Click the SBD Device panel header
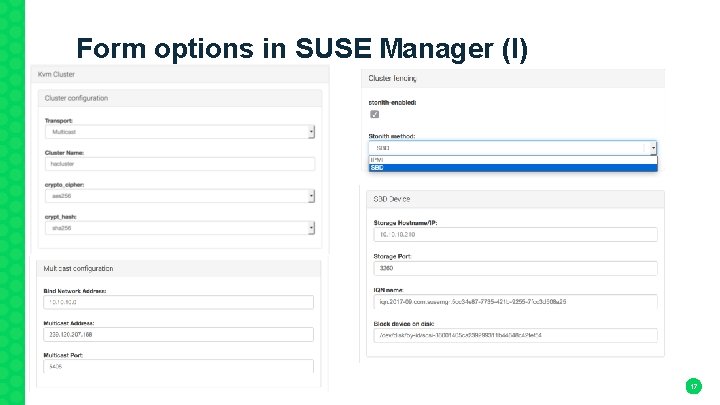 coord(514,200)
